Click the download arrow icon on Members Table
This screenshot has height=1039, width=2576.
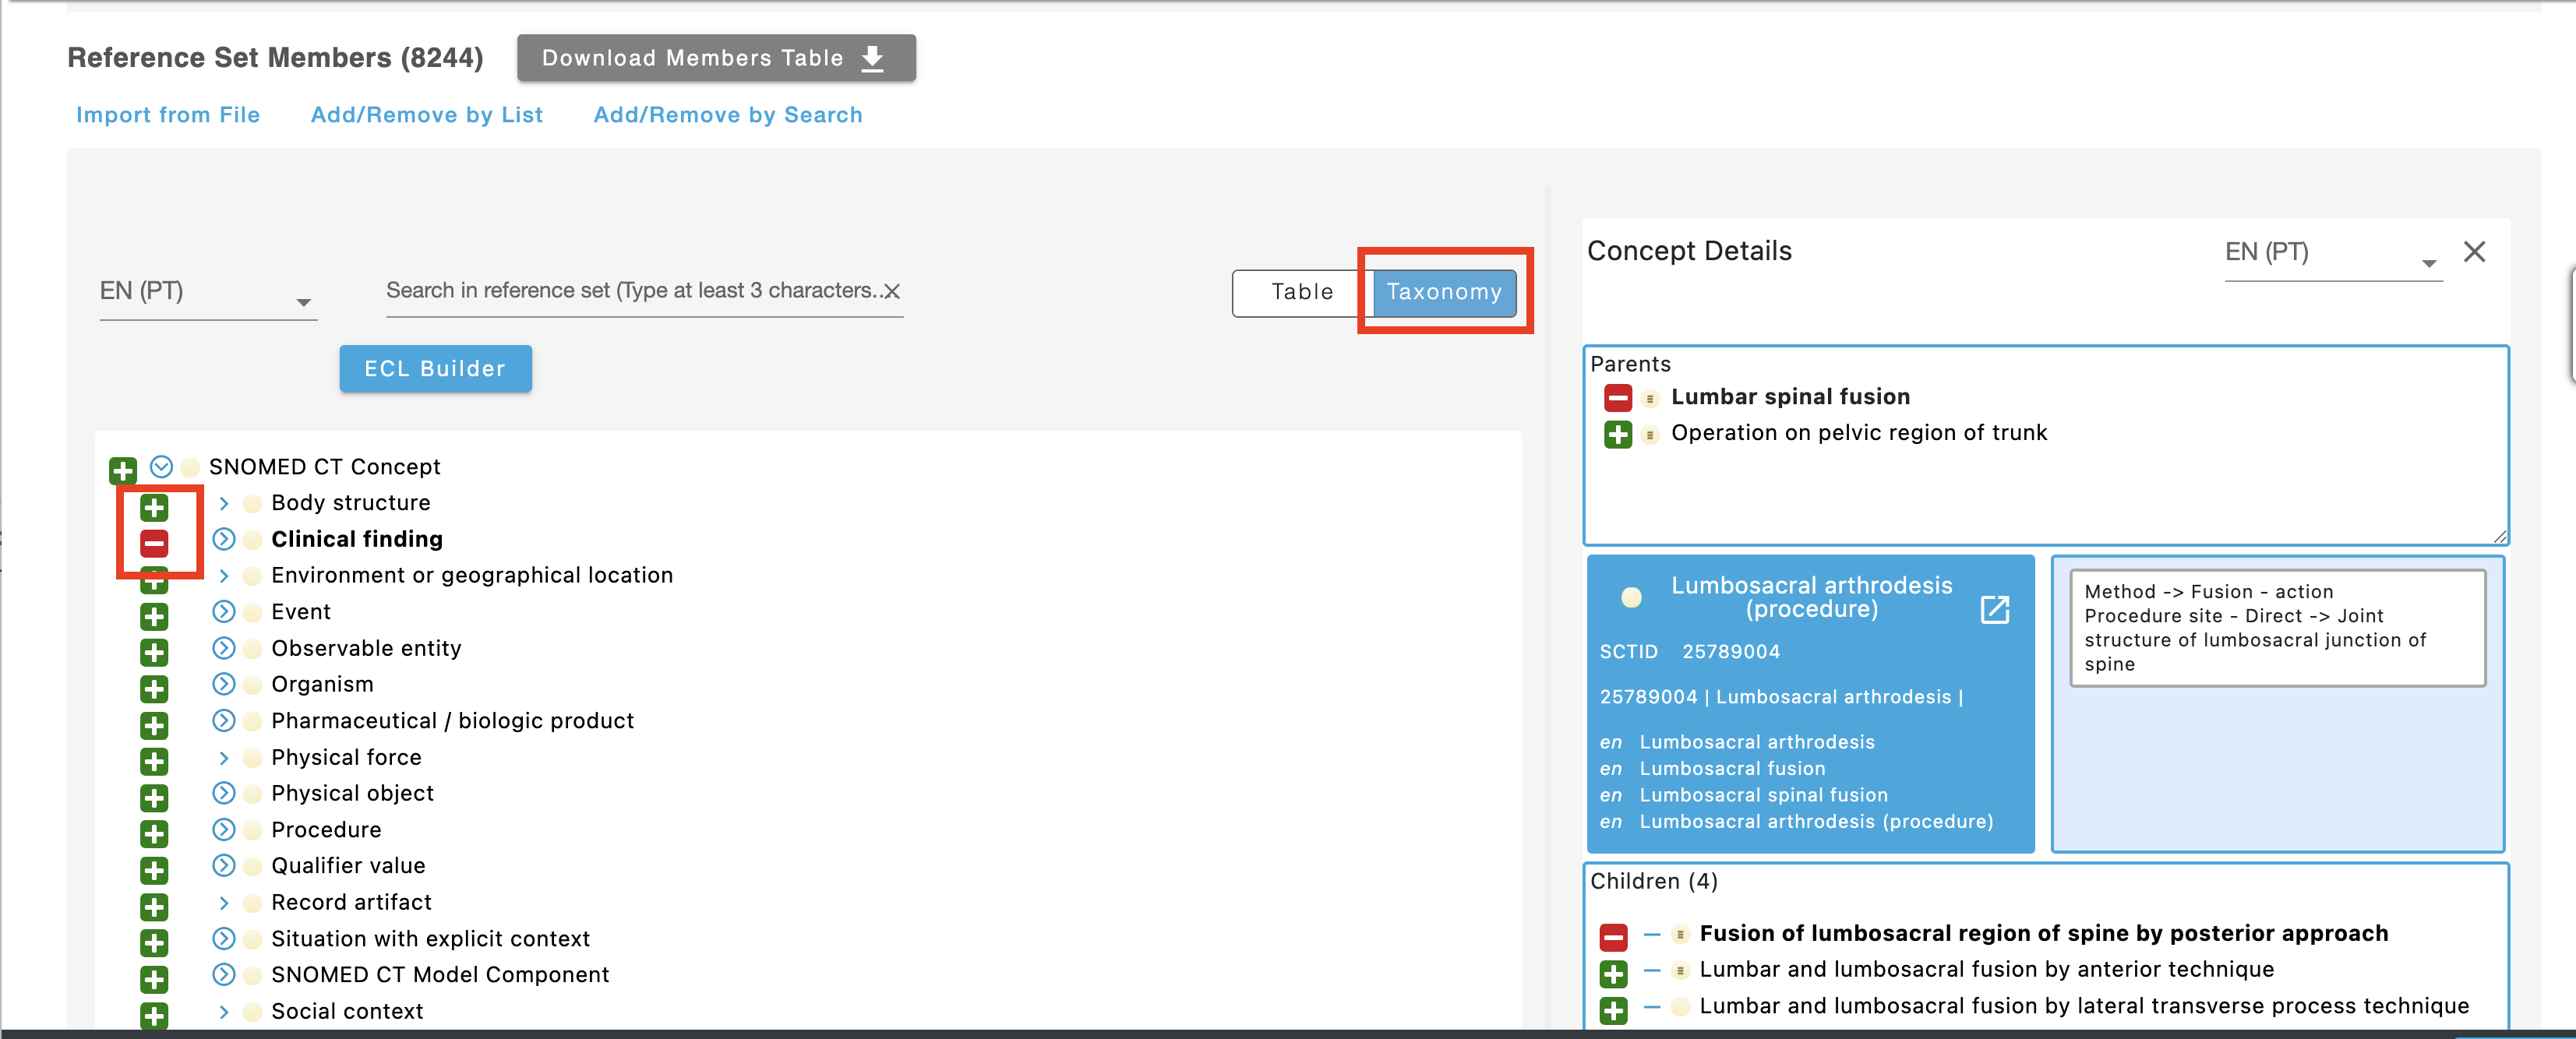pos(872,58)
